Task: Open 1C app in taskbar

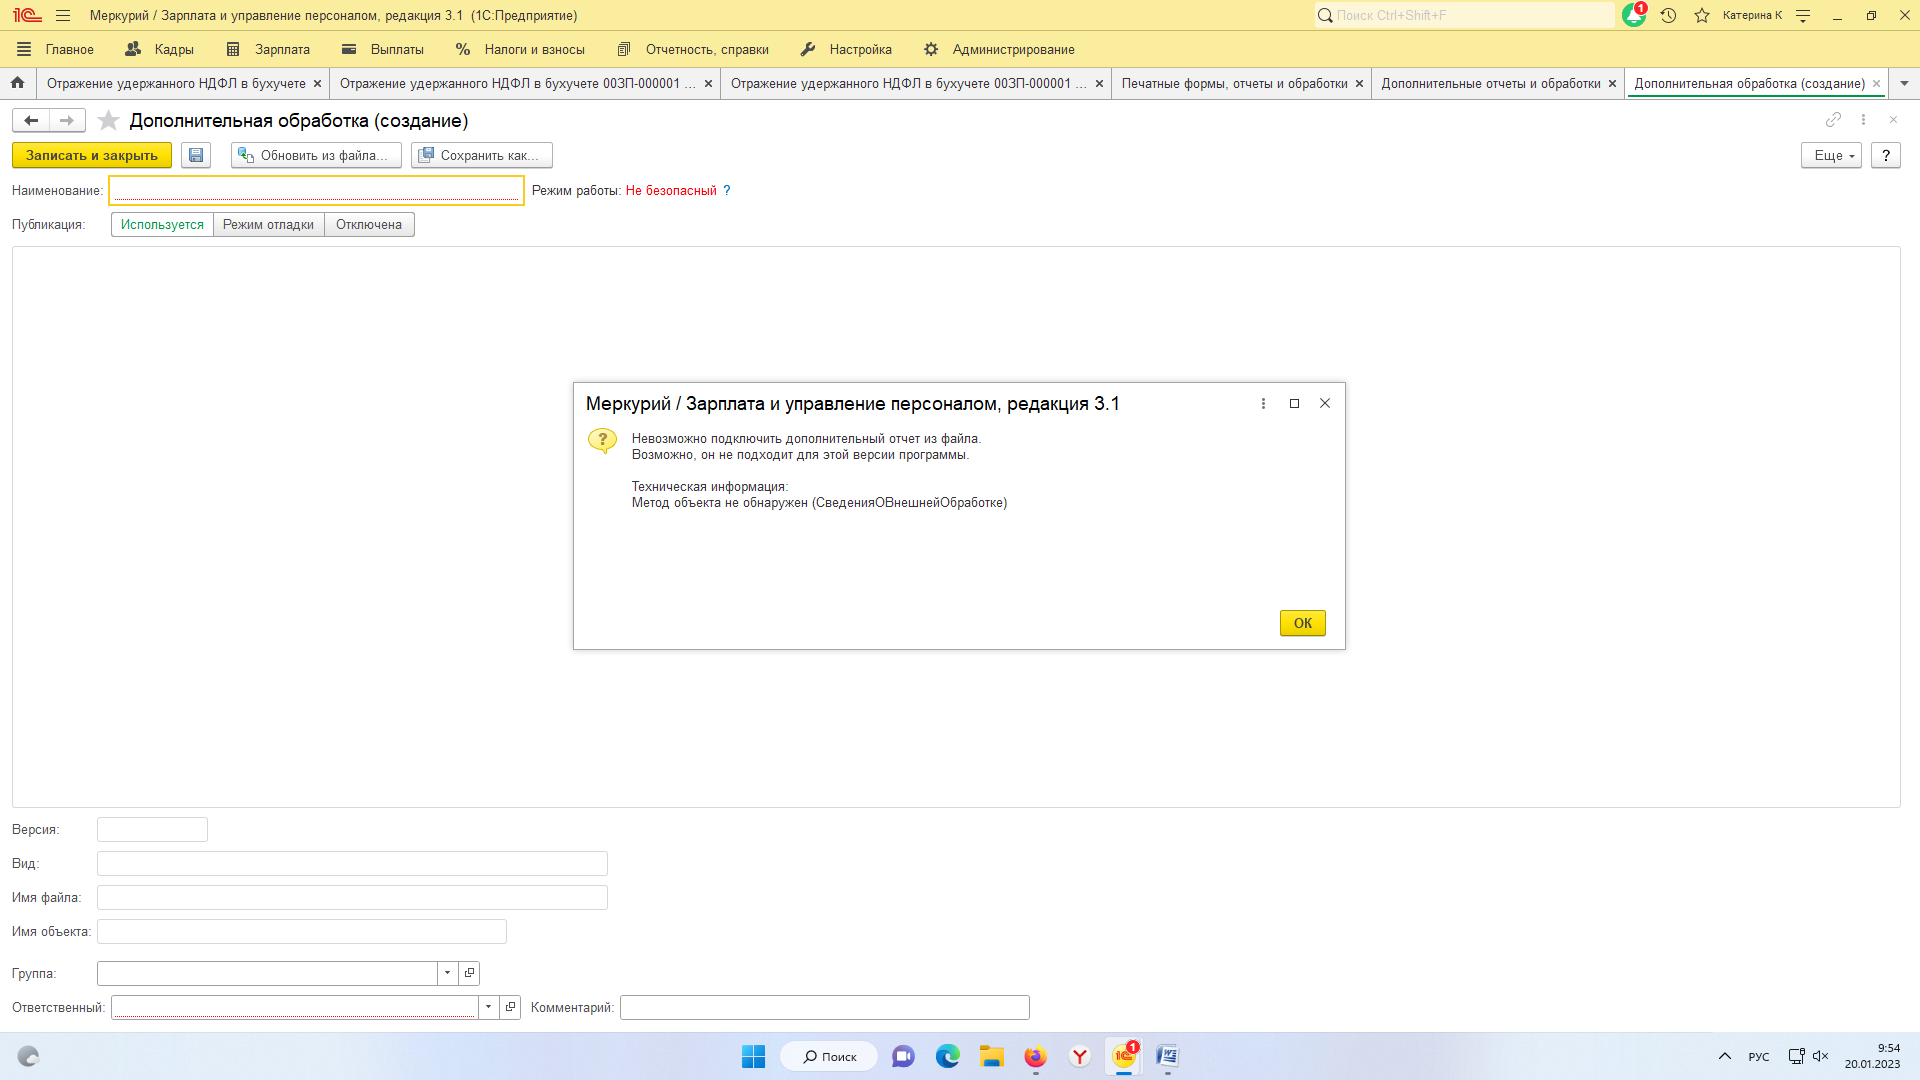Action: [x=1124, y=1056]
